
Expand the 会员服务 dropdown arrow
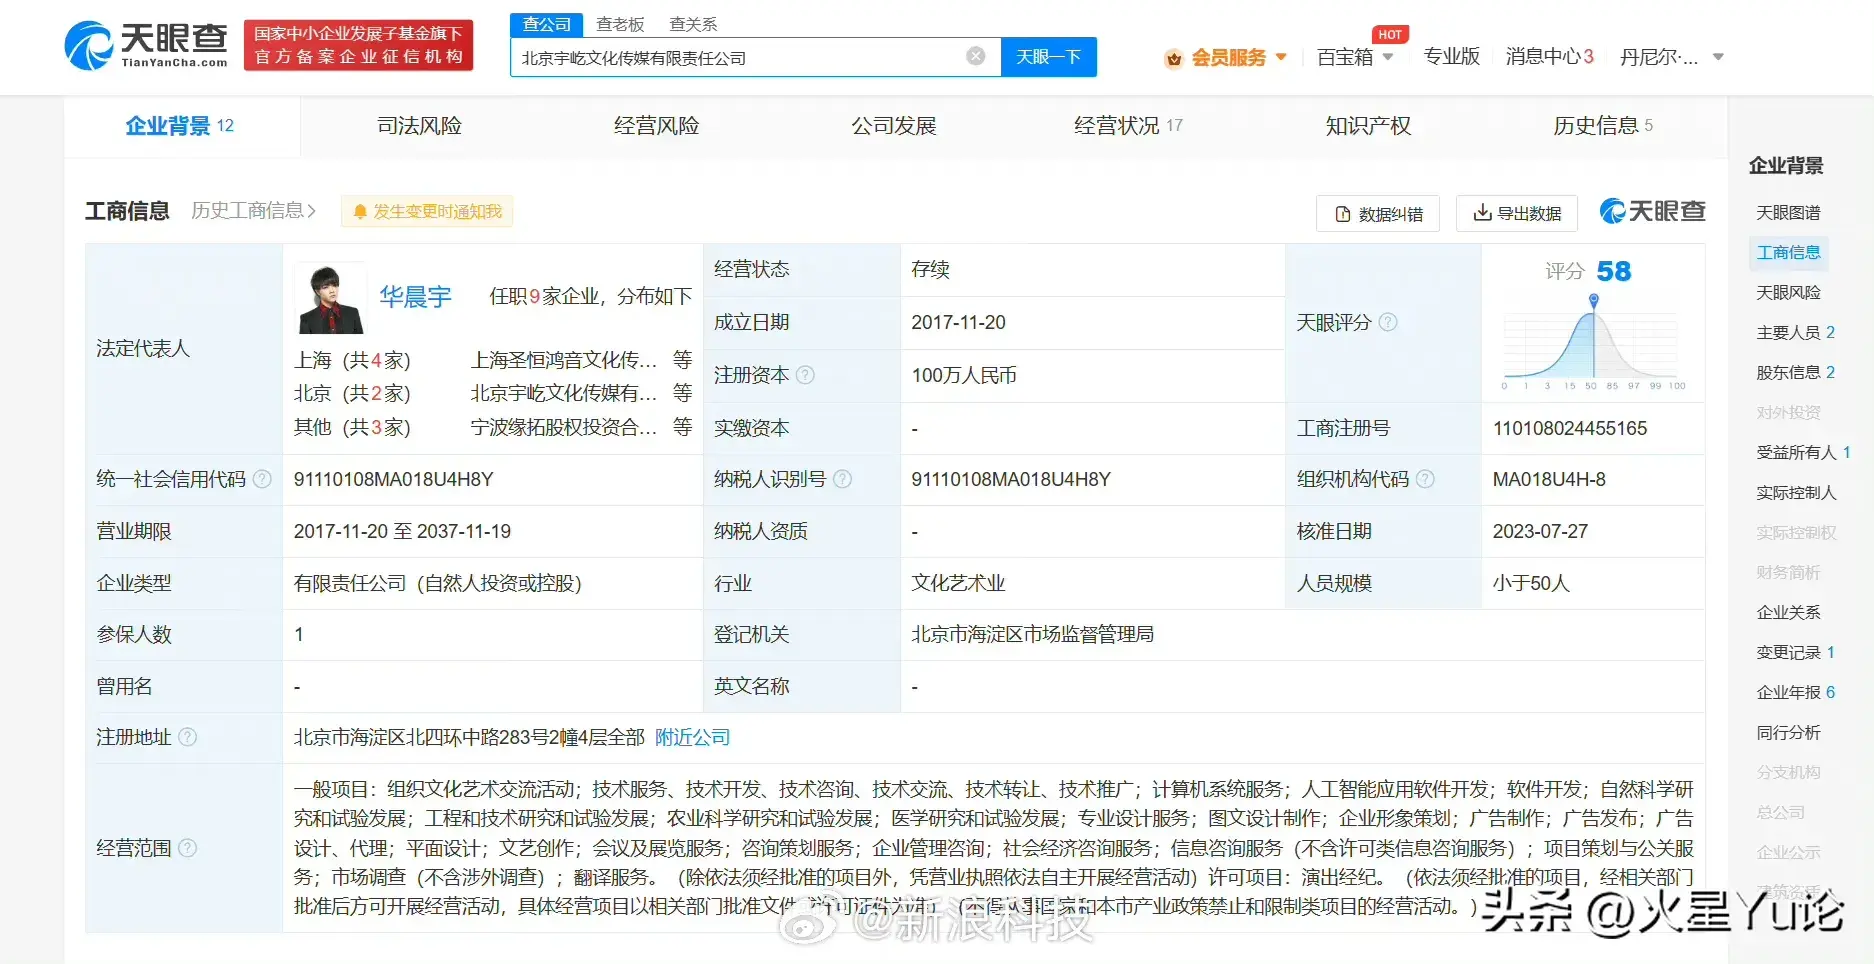(1281, 57)
